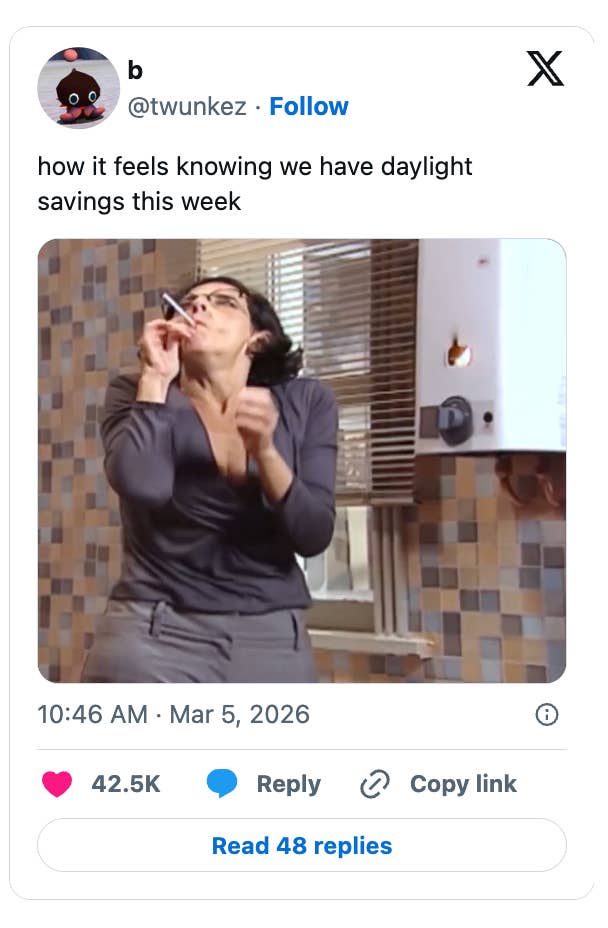The height and width of the screenshot is (928, 608).
Task: Click the blue speech bubble reply icon
Action: click(221, 784)
